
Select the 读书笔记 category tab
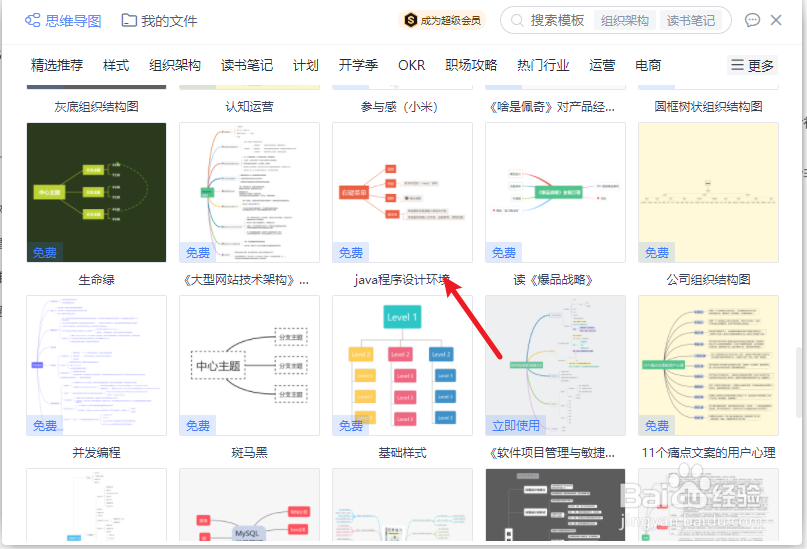point(247,65)
